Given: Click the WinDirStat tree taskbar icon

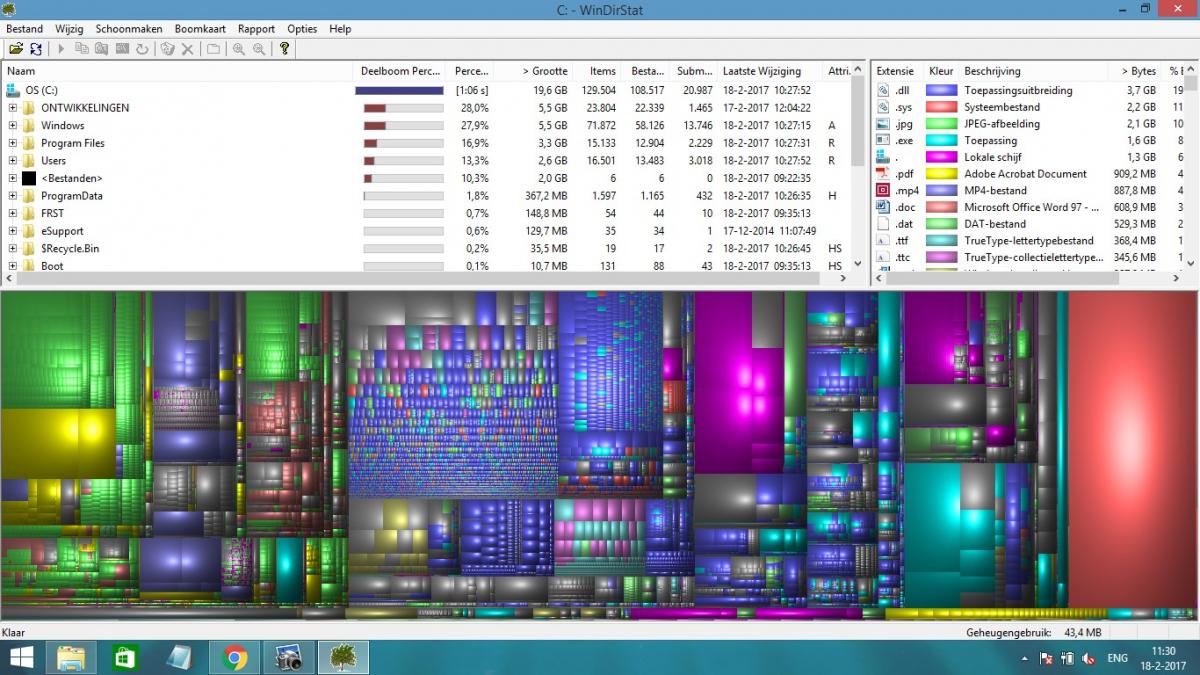Looking at the screenshot, I should point(343,658).
